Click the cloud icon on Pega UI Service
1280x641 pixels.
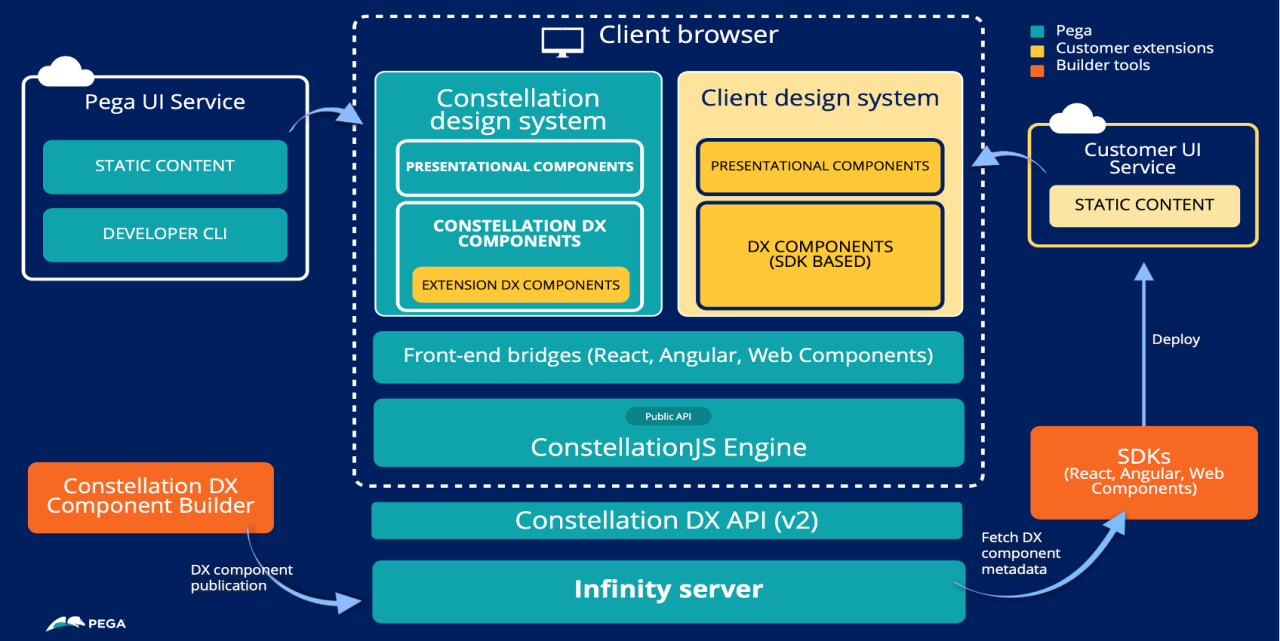point(67,73)
